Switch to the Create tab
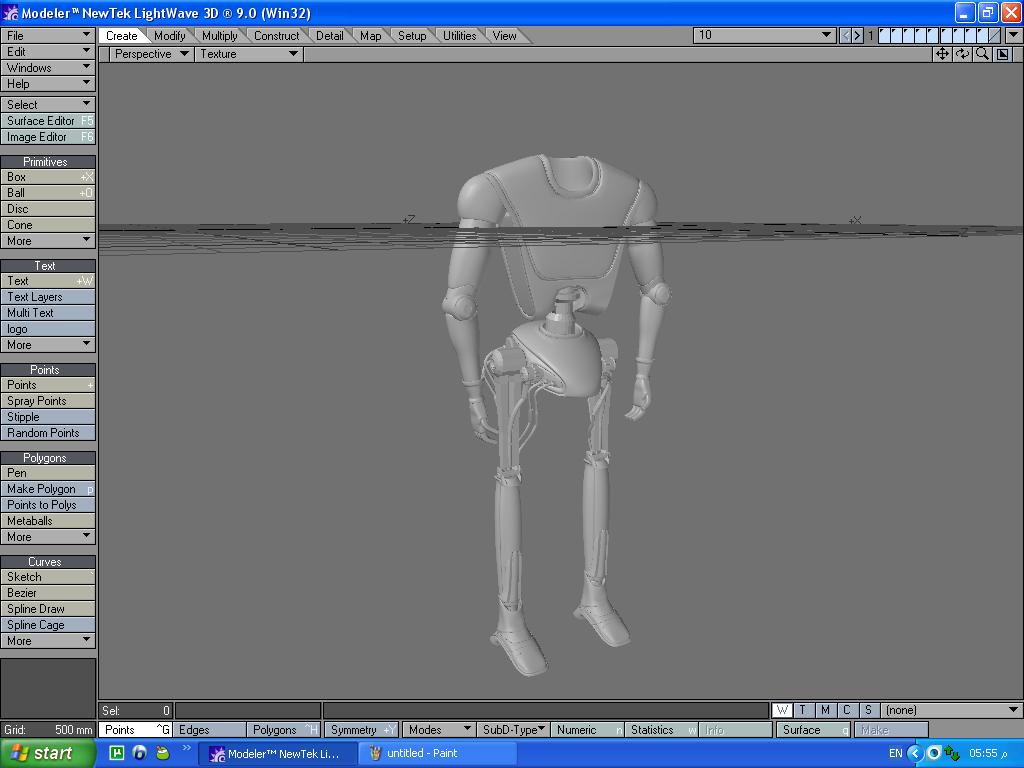This screenshot has height=768, width=1024. pyautogui.click(x=122, y=36)
